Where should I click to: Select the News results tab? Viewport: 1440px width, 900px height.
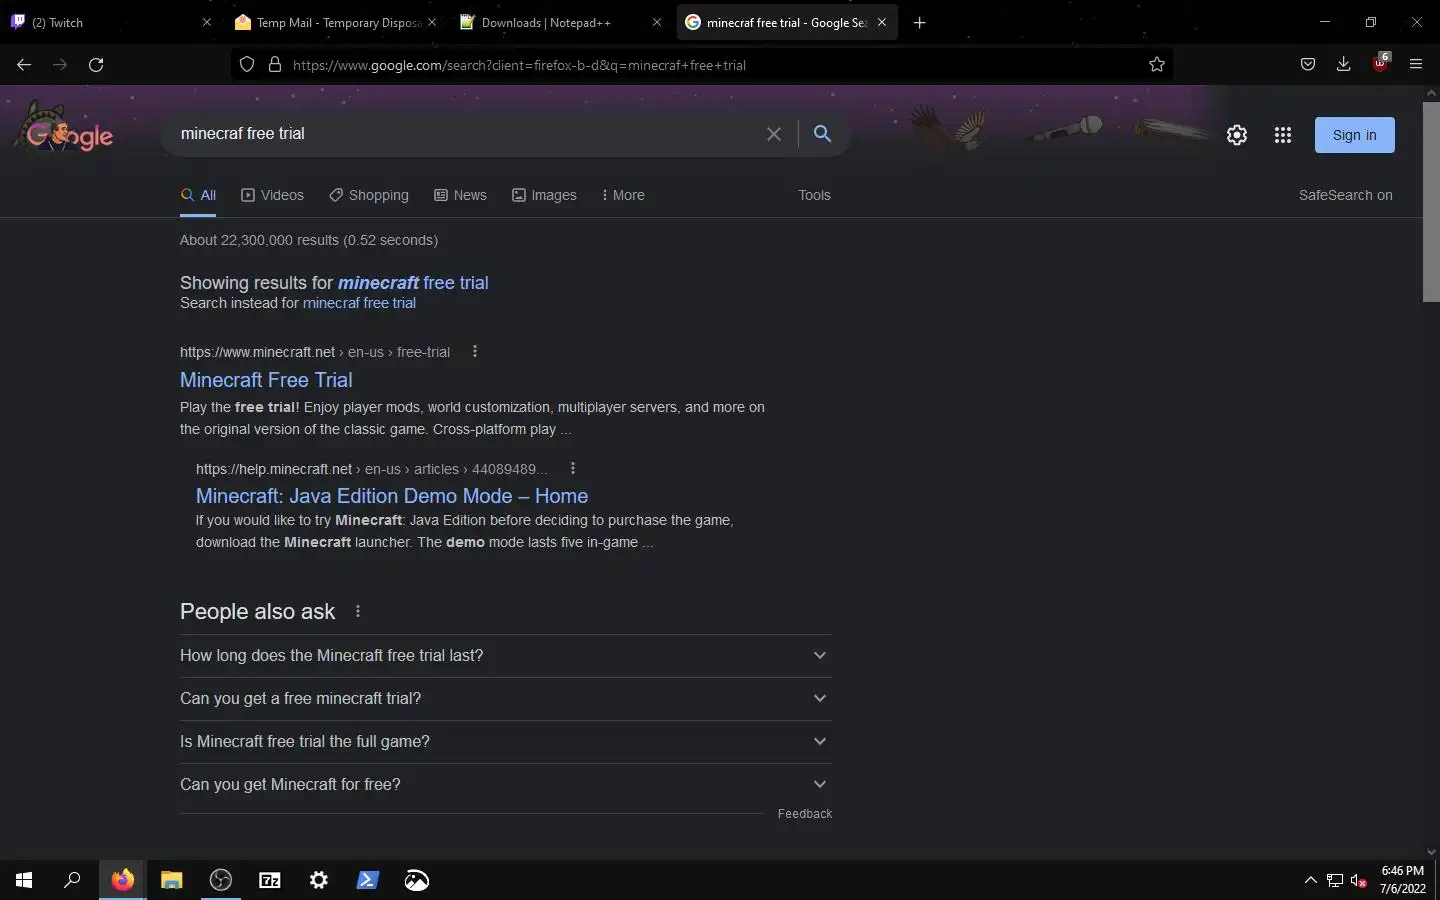coord(460,195)
